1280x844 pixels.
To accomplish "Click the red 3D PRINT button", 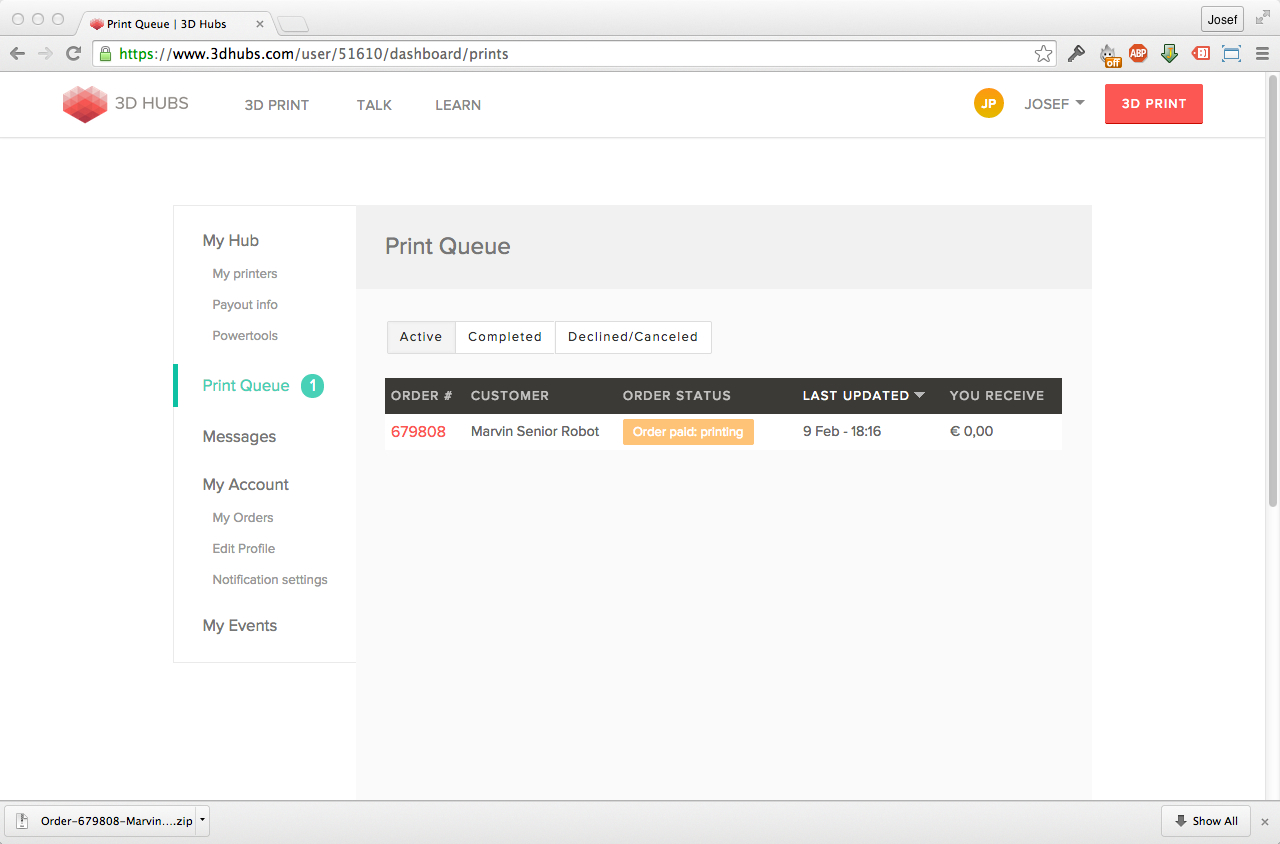I will (x=1154, y=104).
